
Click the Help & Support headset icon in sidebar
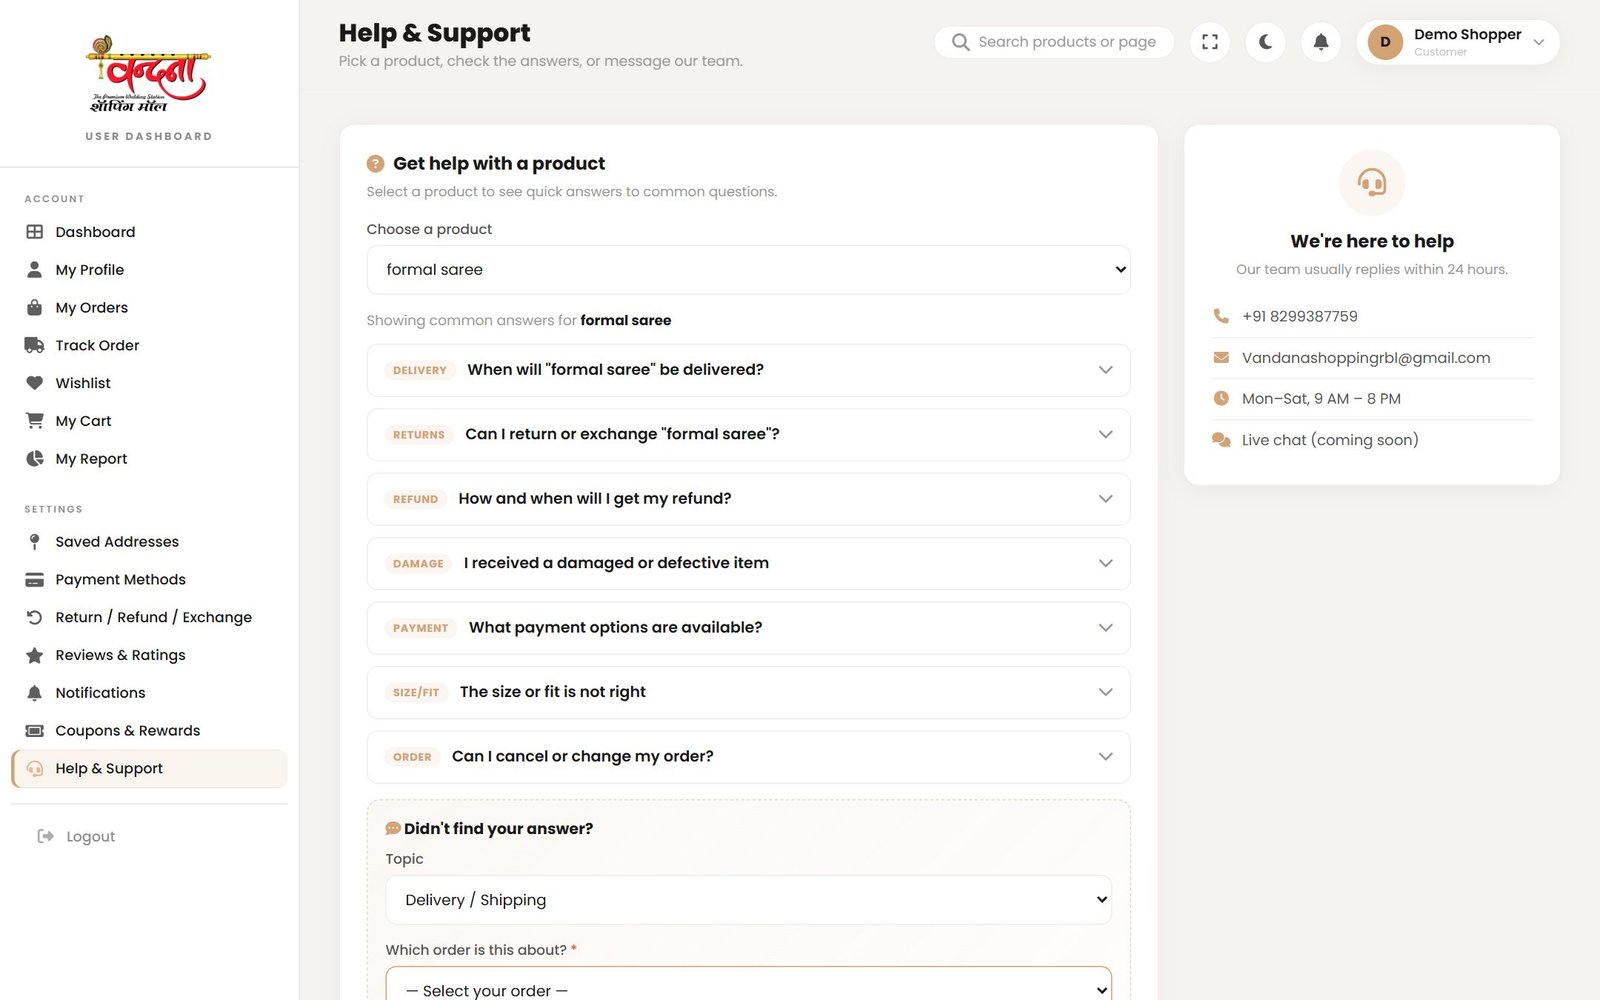34,769
